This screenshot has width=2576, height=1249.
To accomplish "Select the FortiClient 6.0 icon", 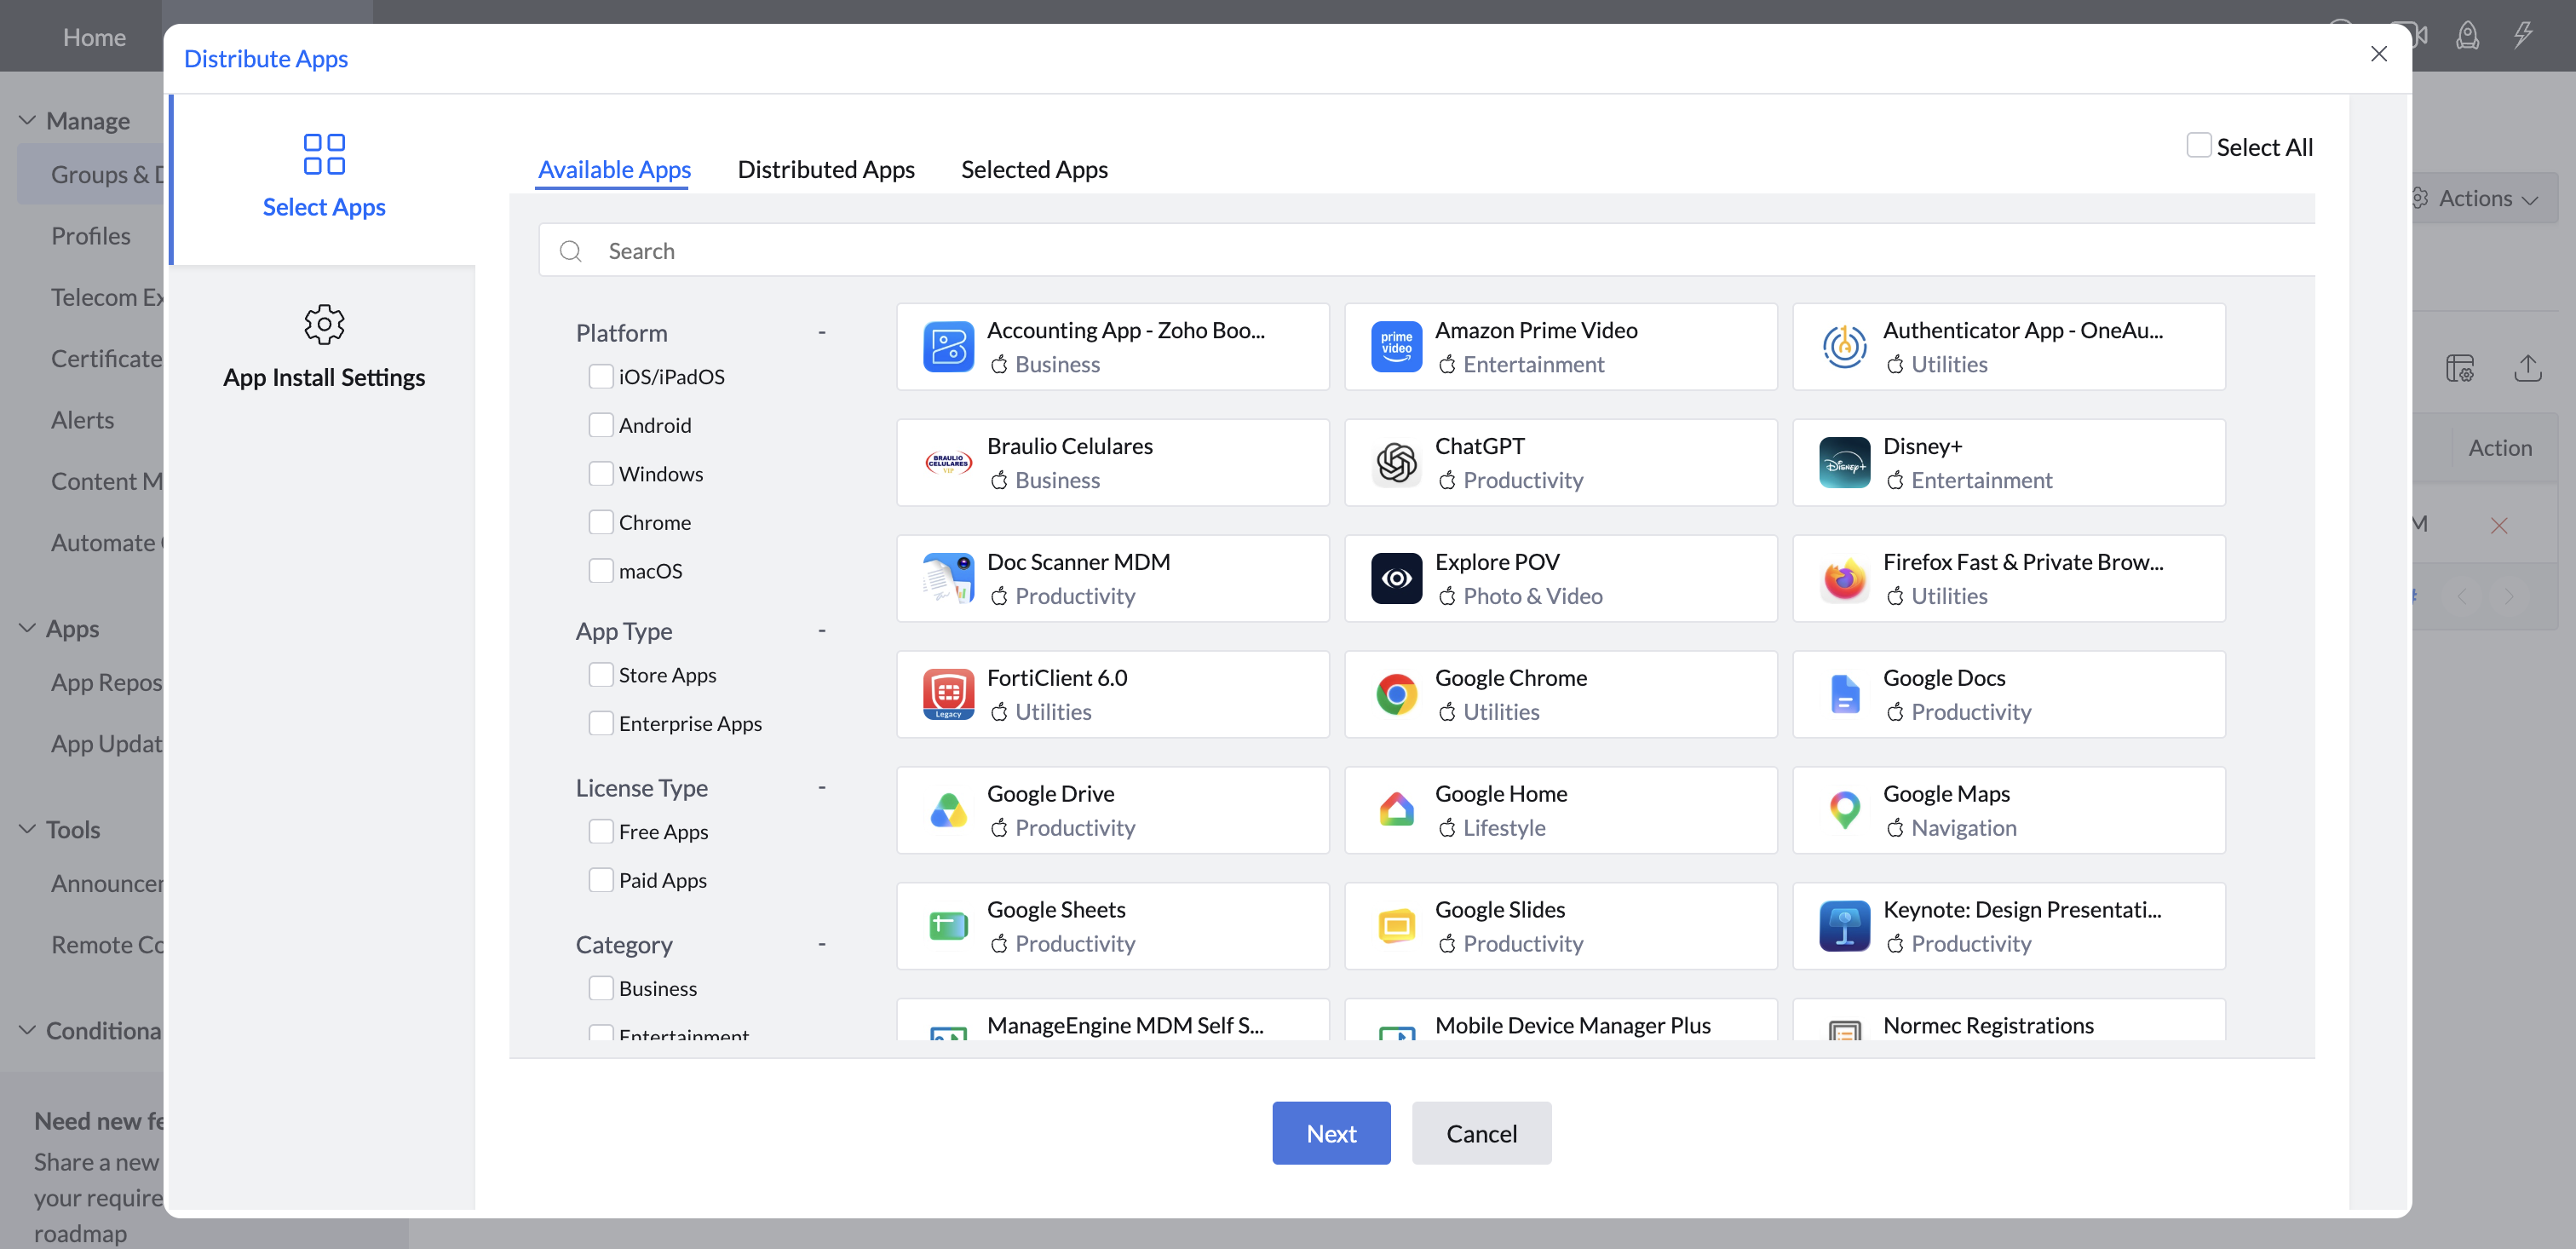I will point(948,695).
